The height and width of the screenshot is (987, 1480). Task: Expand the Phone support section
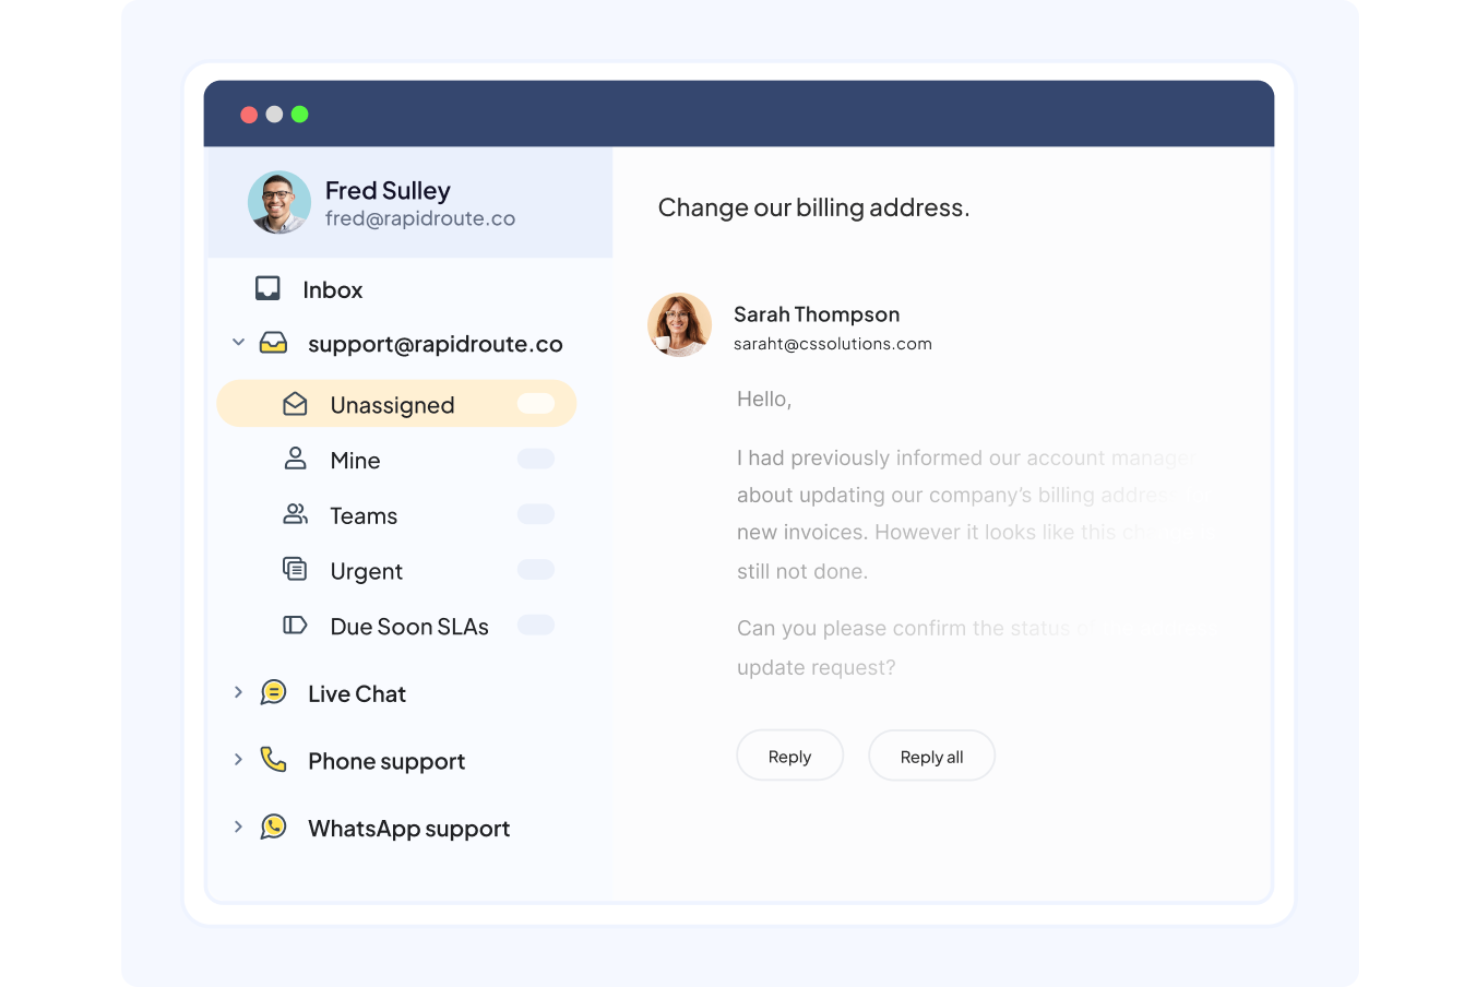tap(238, 760)
